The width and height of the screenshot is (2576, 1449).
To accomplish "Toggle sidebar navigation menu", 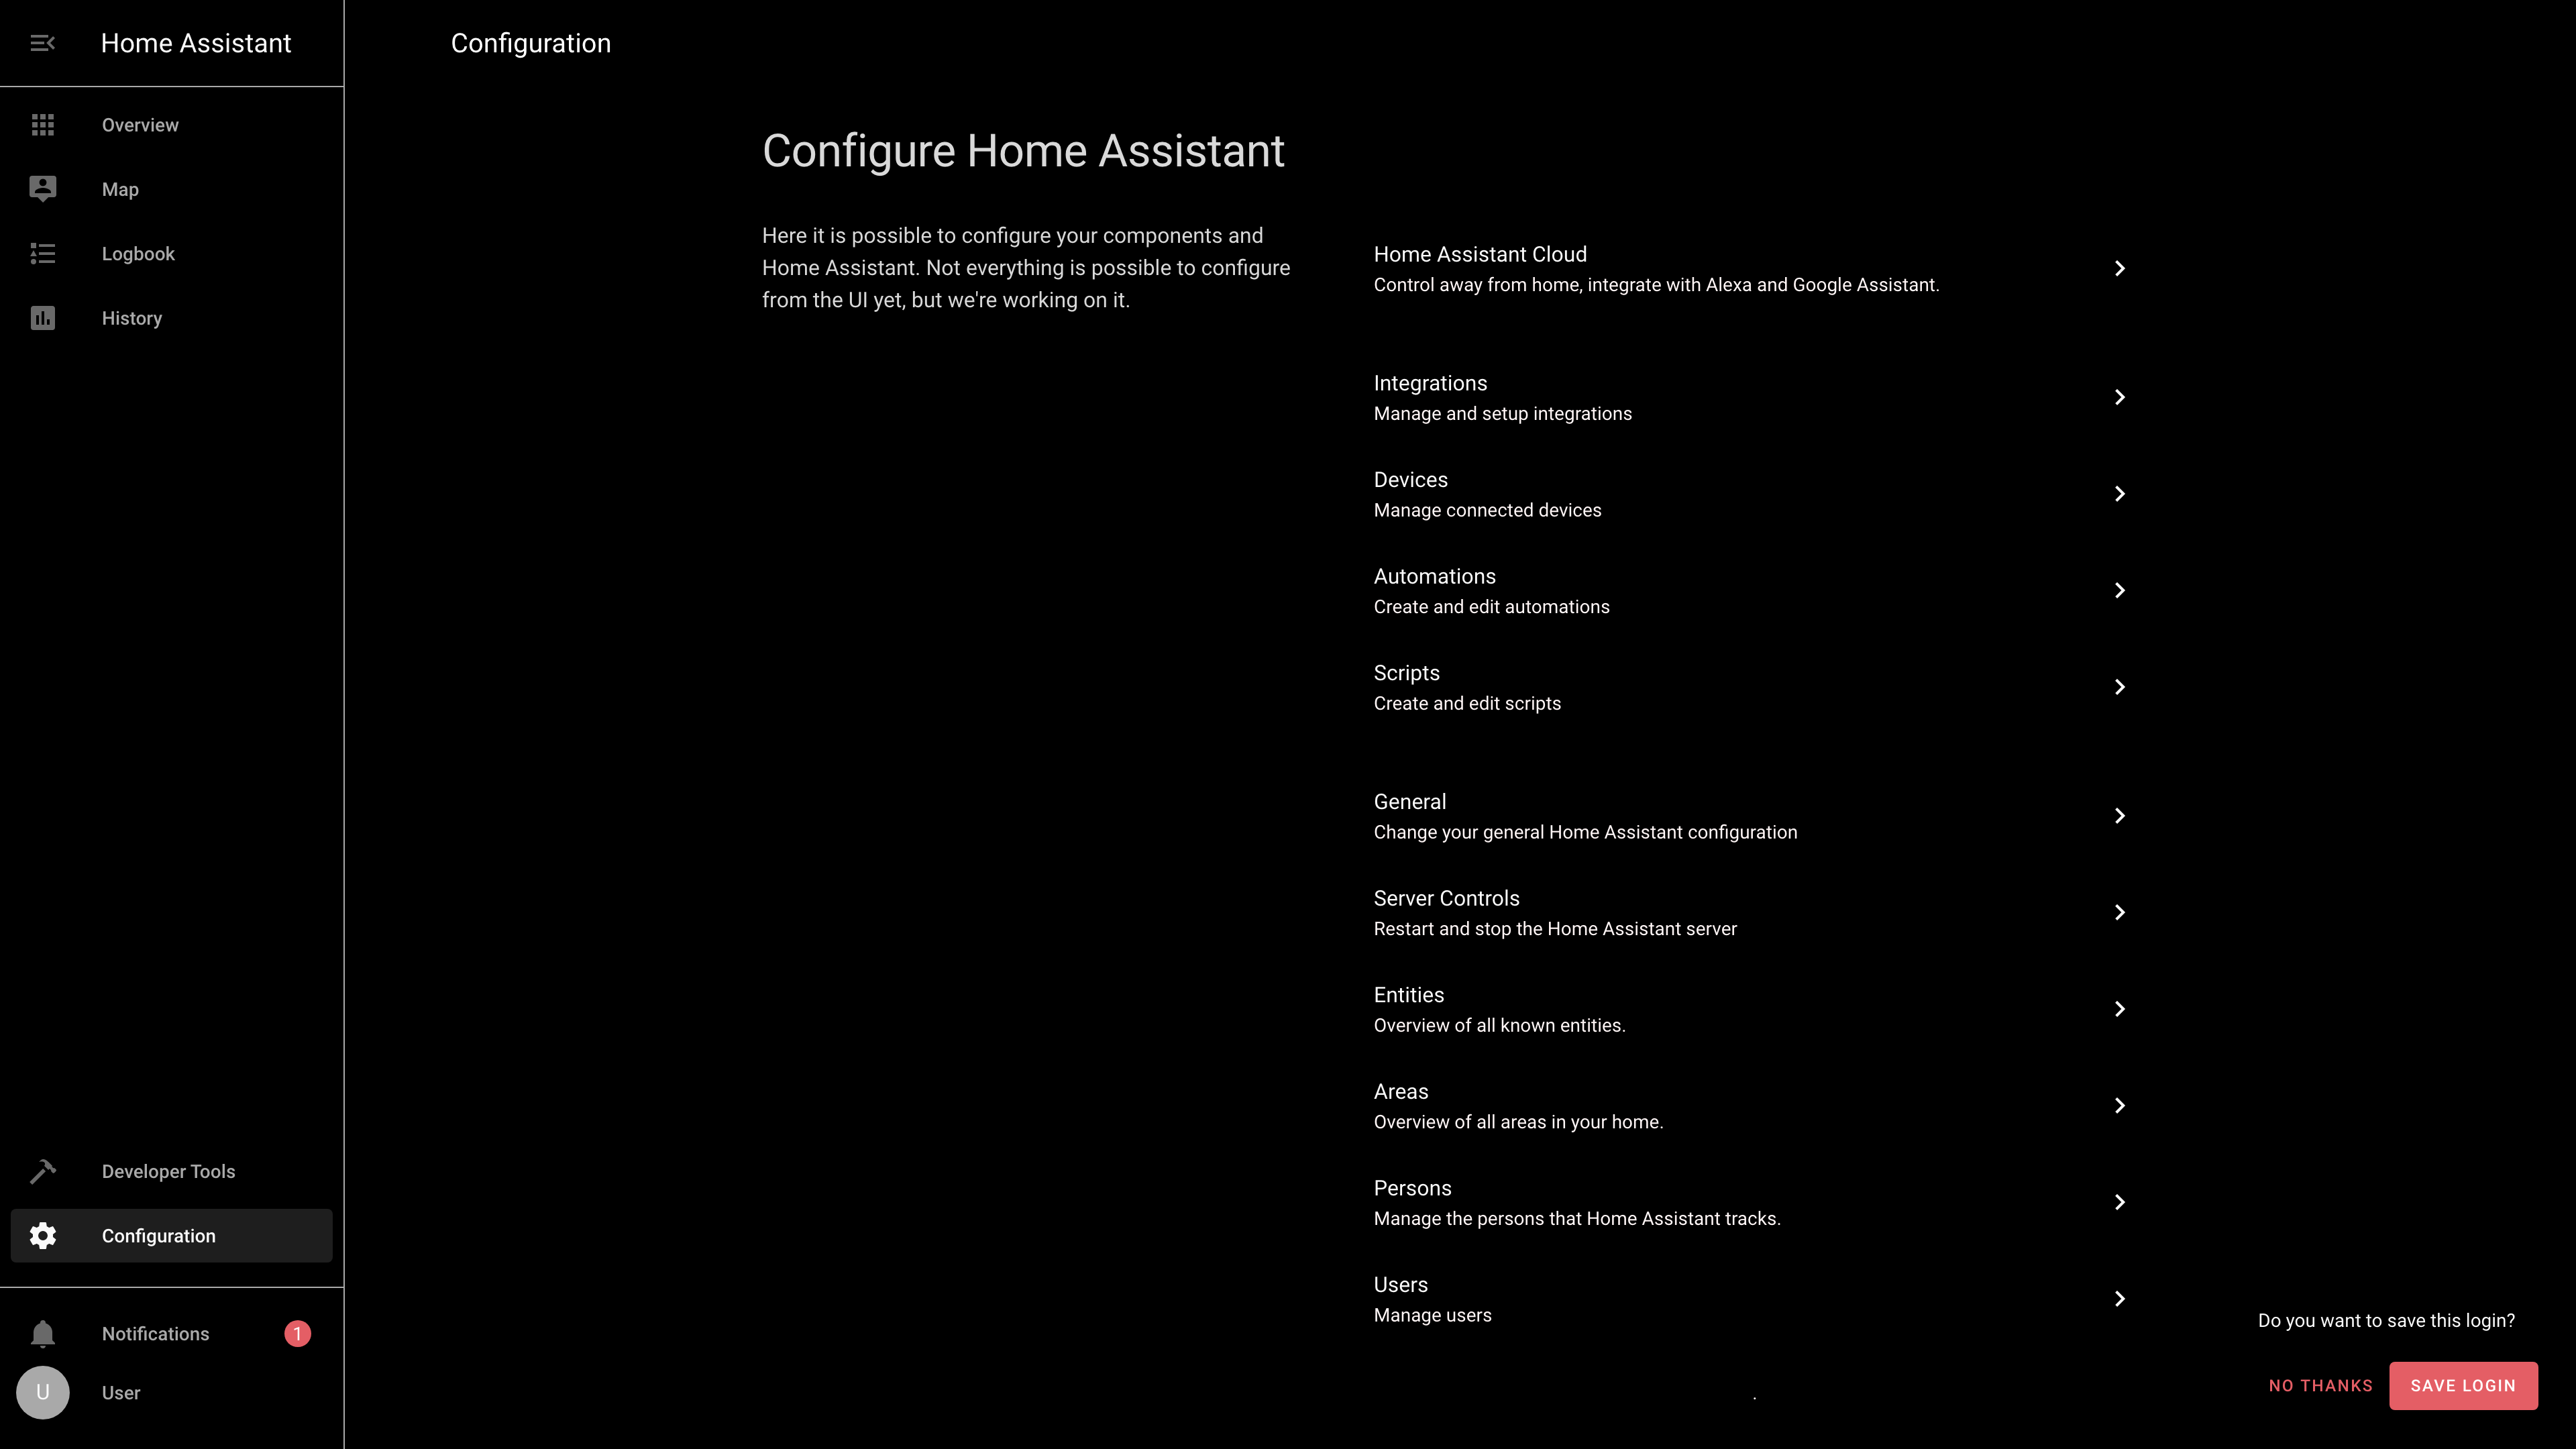I will 42,42.
